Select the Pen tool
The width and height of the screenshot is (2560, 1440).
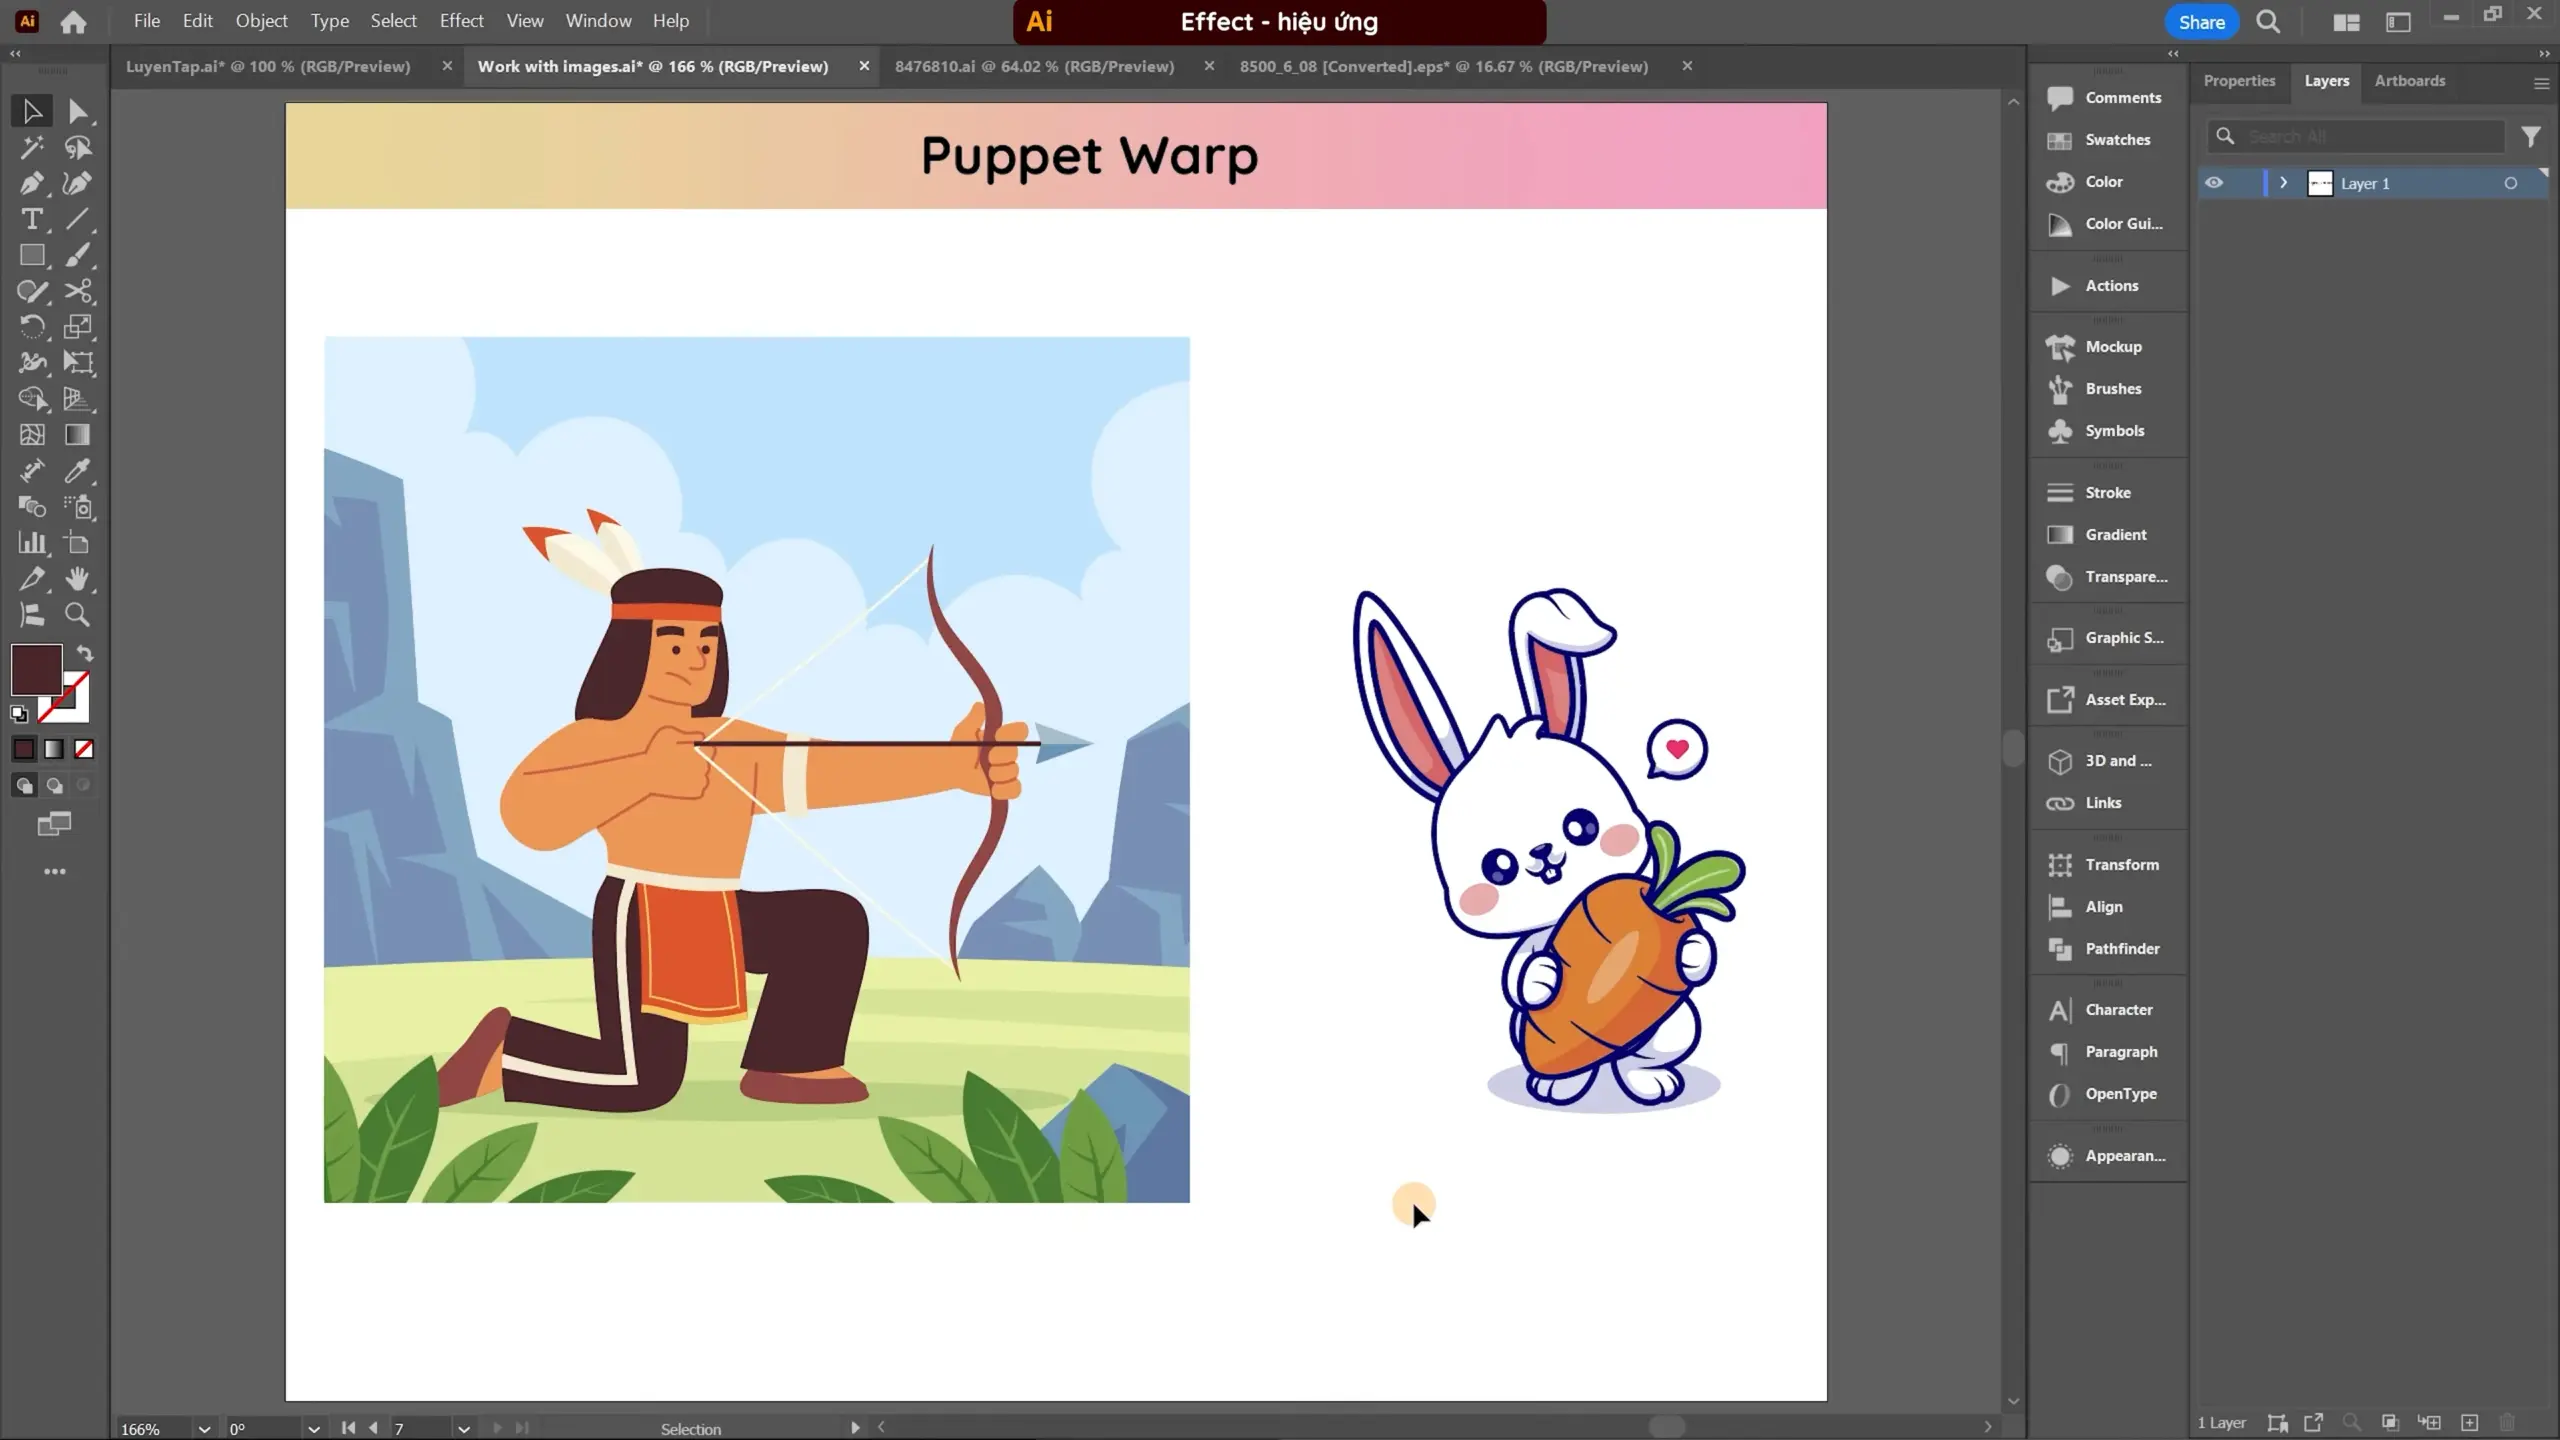(x=31, y=184)
